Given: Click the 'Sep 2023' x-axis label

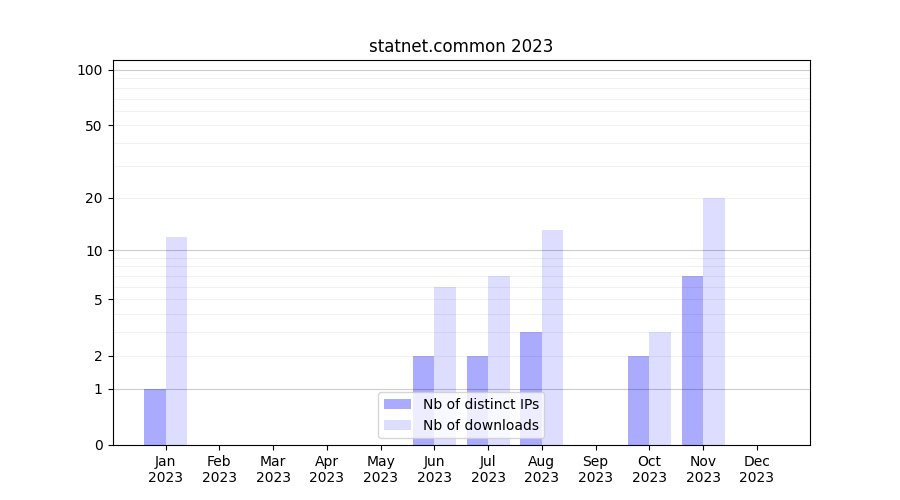Looking at the screenshot, I should 595,469.
